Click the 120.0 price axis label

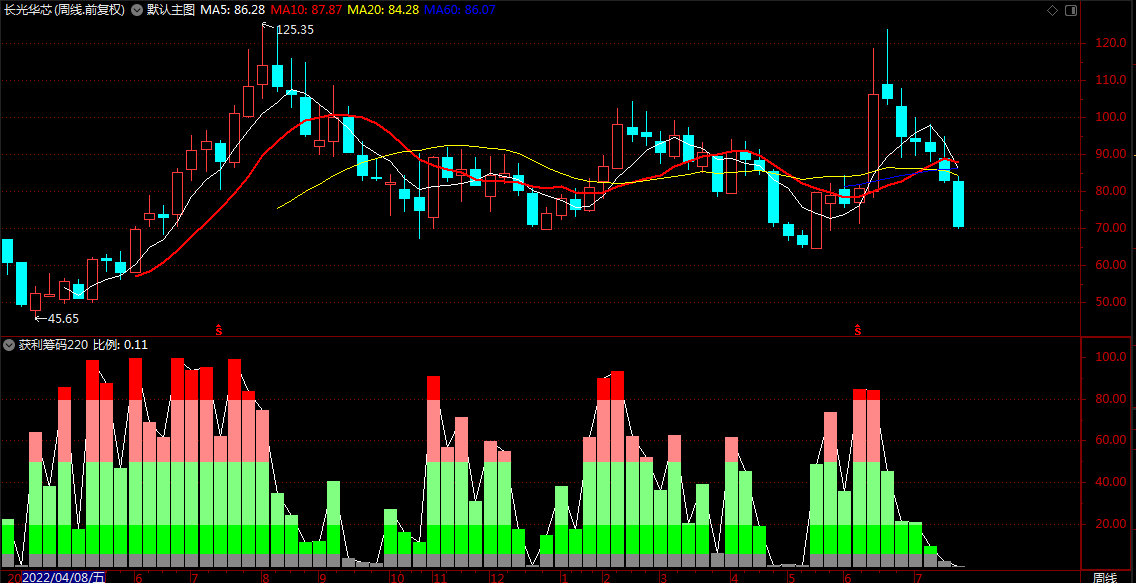tap(1111, 43)
